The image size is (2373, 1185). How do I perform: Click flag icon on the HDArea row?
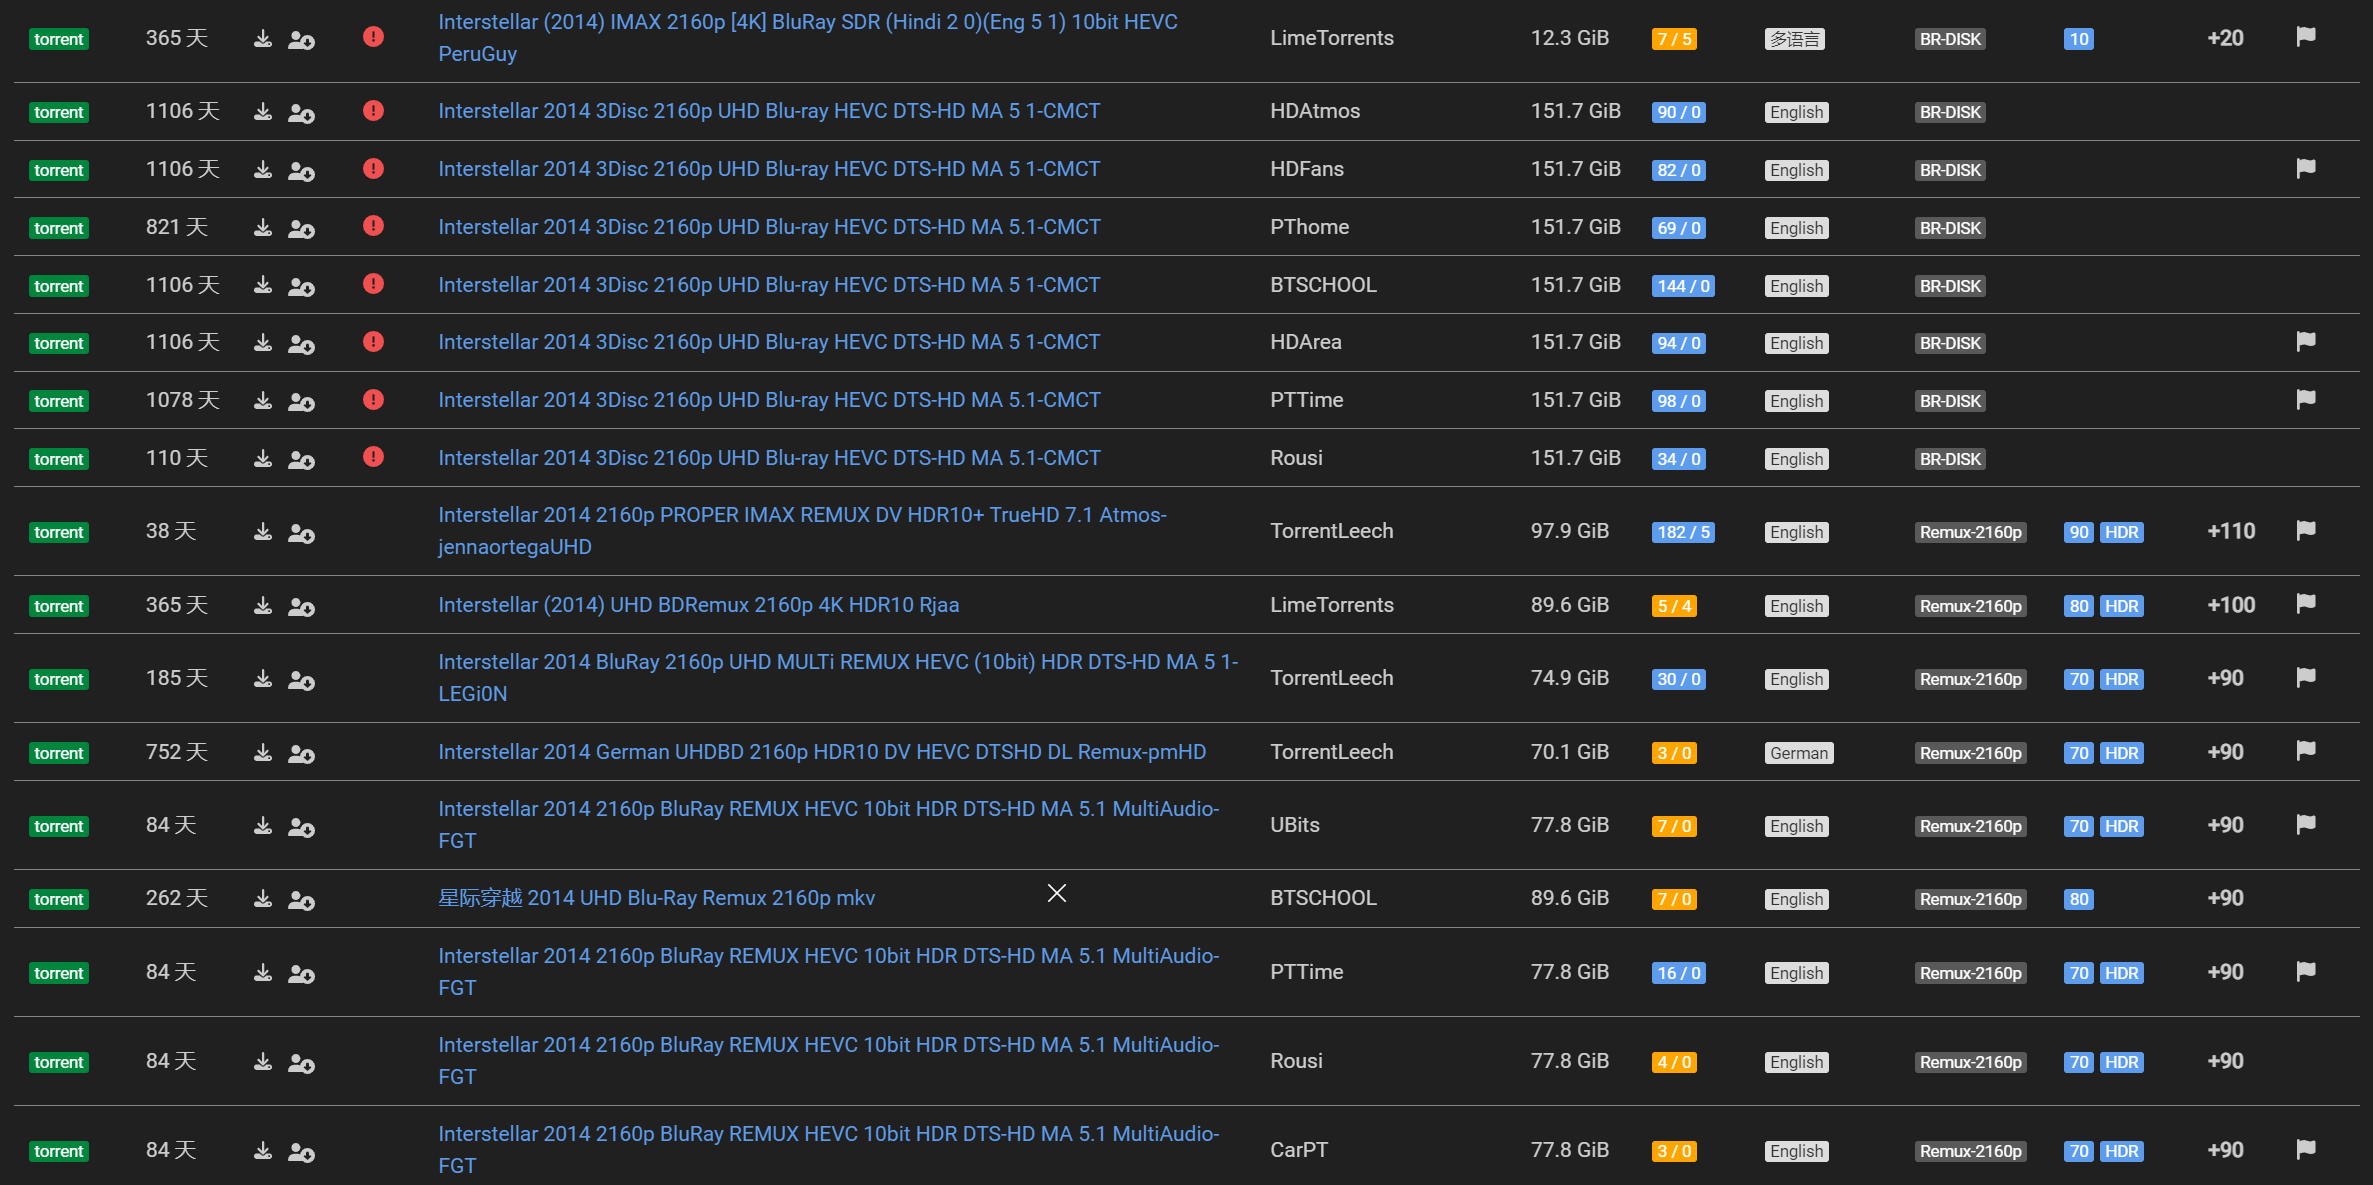[2305, 342]
